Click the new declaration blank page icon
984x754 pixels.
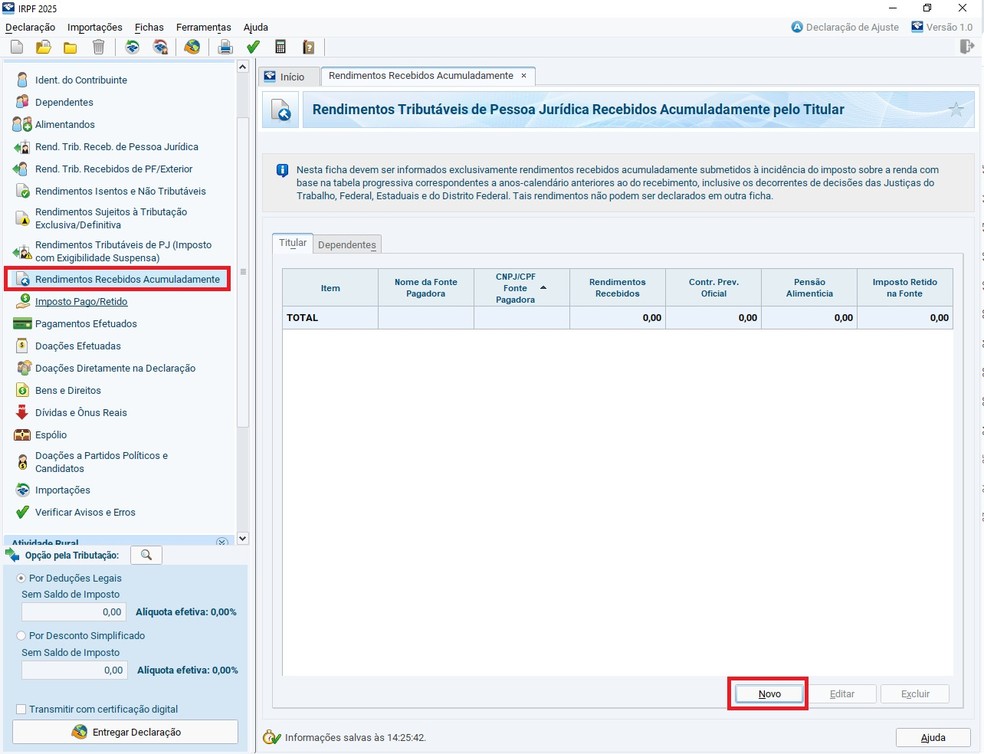tap(17, 47)
